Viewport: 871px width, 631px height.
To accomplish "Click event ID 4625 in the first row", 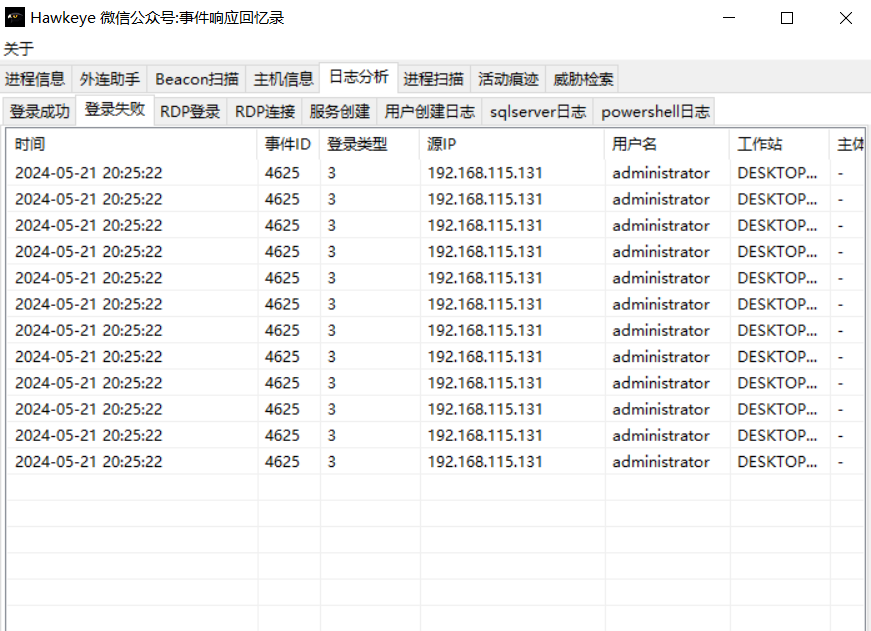I will (282, 173).
